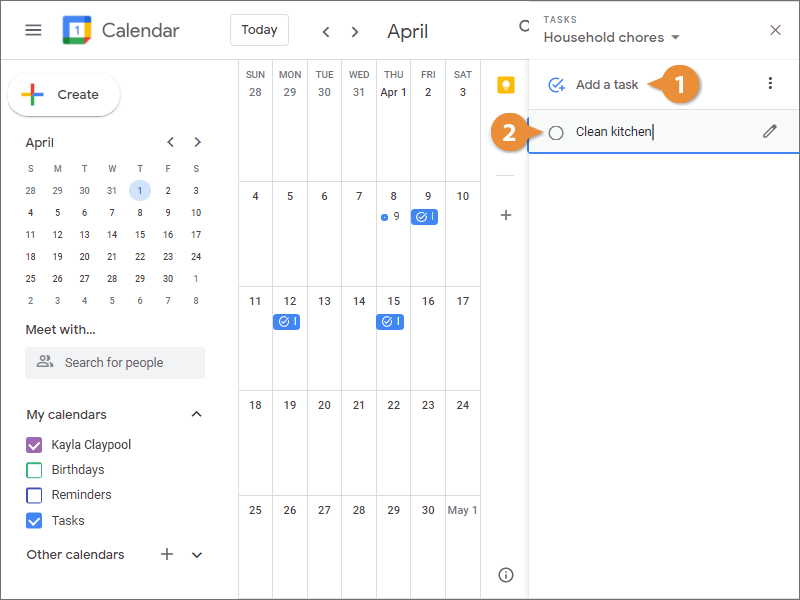Mark Clean kitchen task as complete

pos(557,132)
